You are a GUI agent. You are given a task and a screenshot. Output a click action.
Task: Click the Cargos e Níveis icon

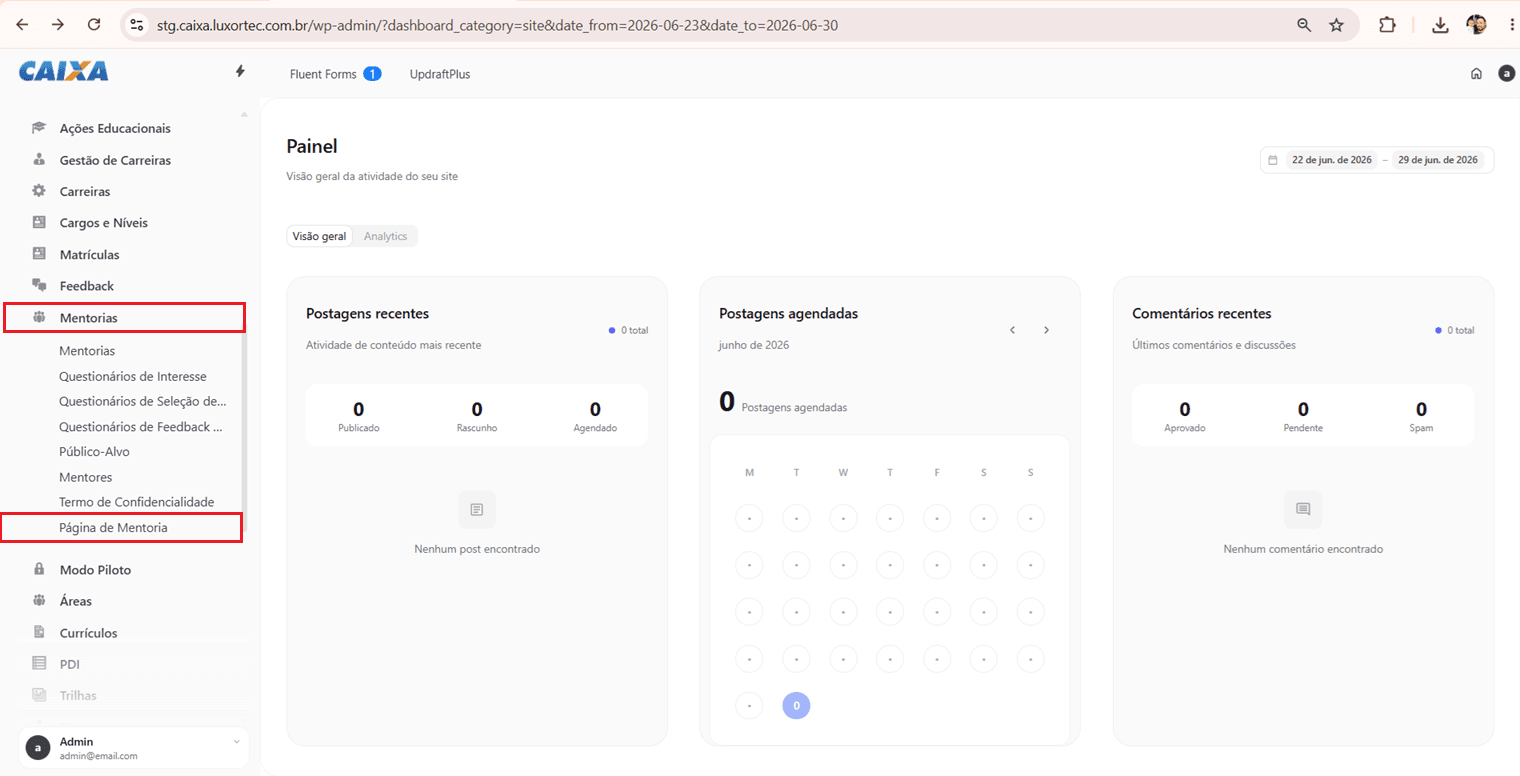(x=39, y=222)
